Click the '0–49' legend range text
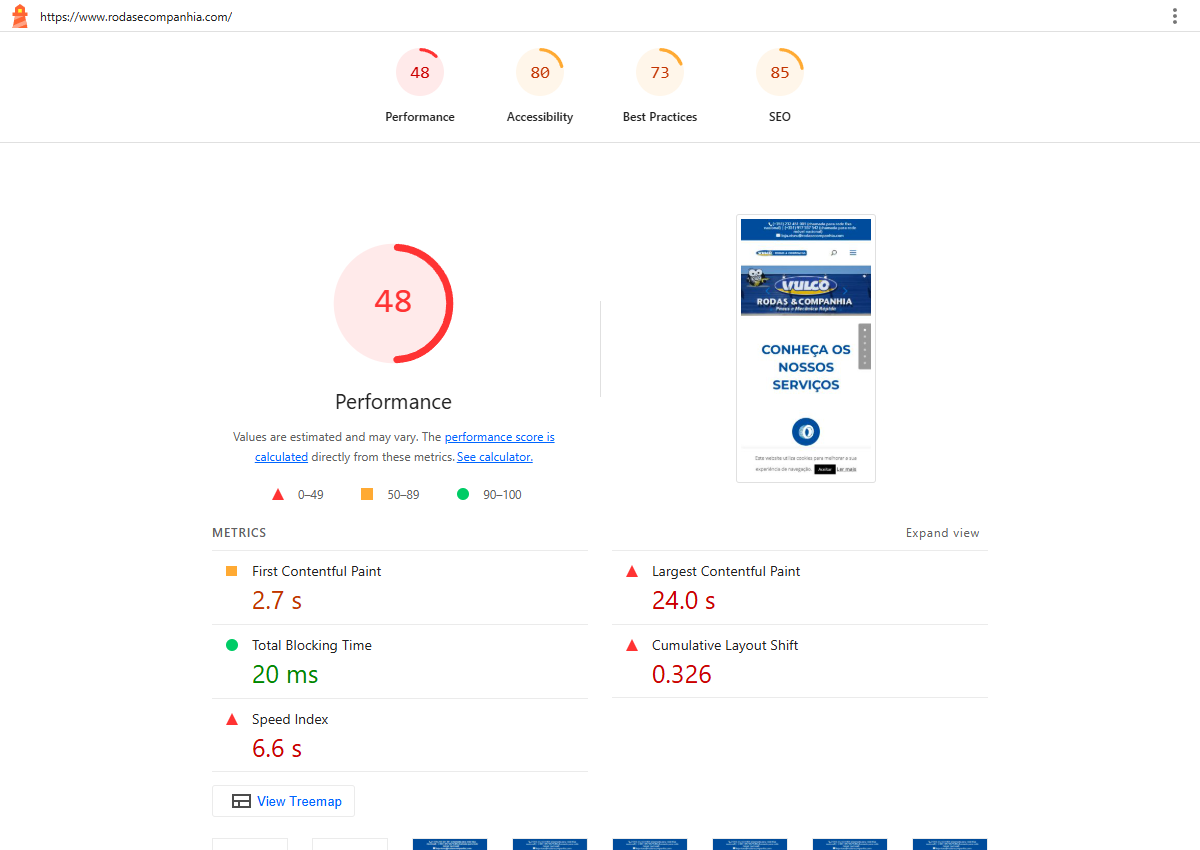Screen dimensions: 1200x850 click(311, 494)
